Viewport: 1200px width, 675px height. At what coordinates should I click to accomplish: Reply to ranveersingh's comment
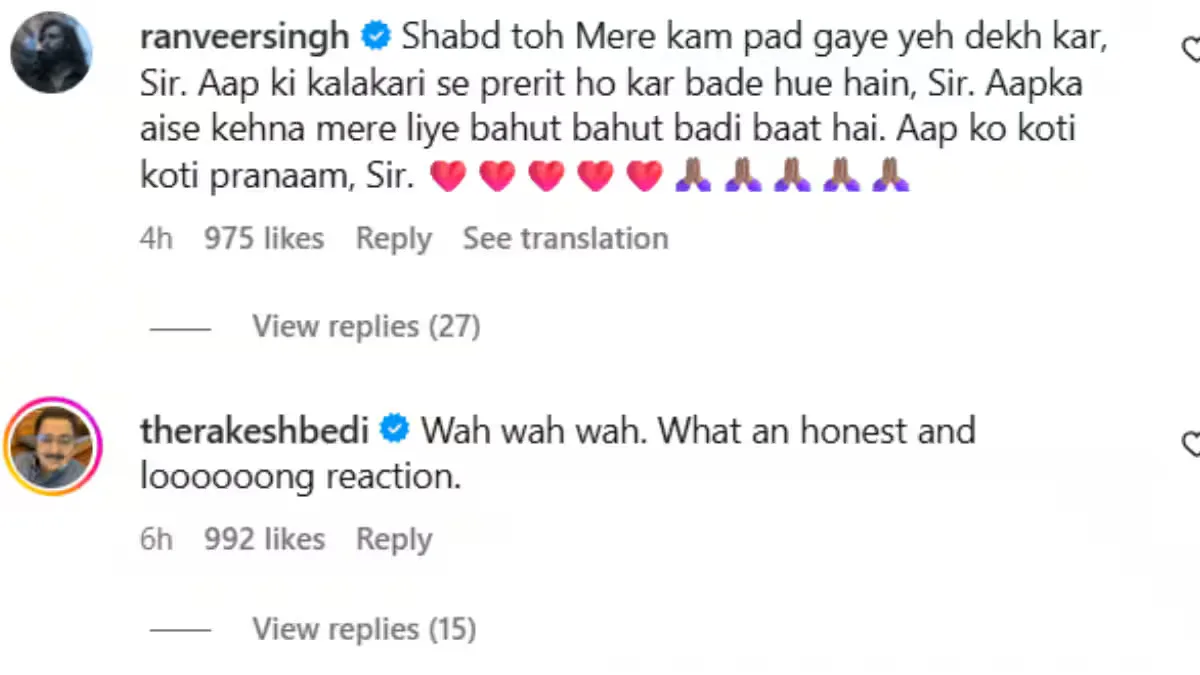(x=393, y=238)
